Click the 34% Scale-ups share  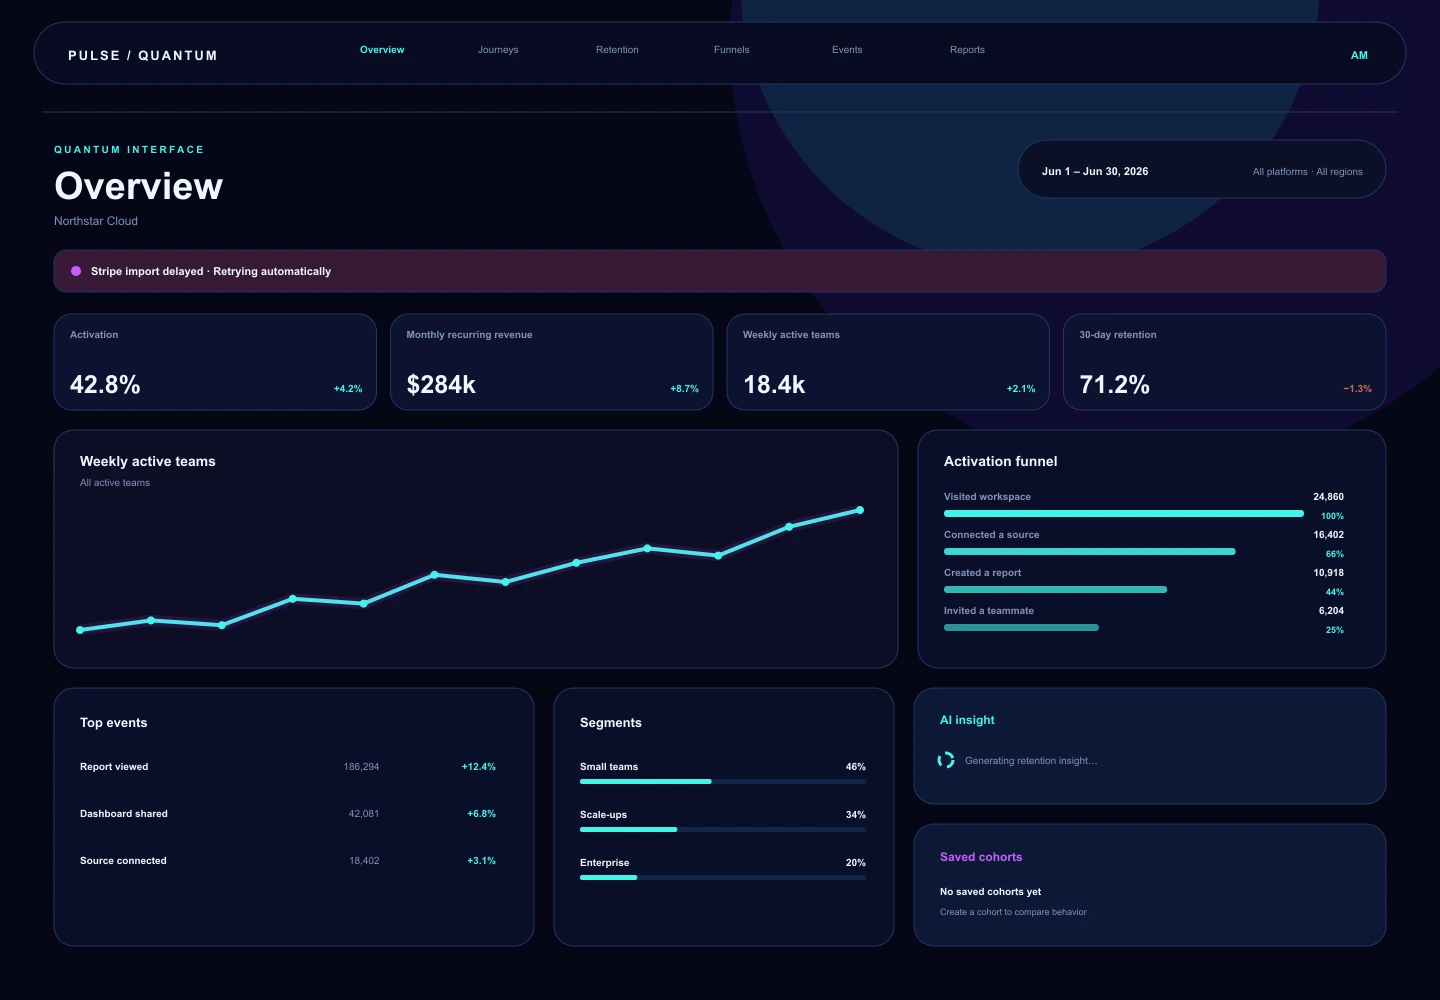[856, 815]
